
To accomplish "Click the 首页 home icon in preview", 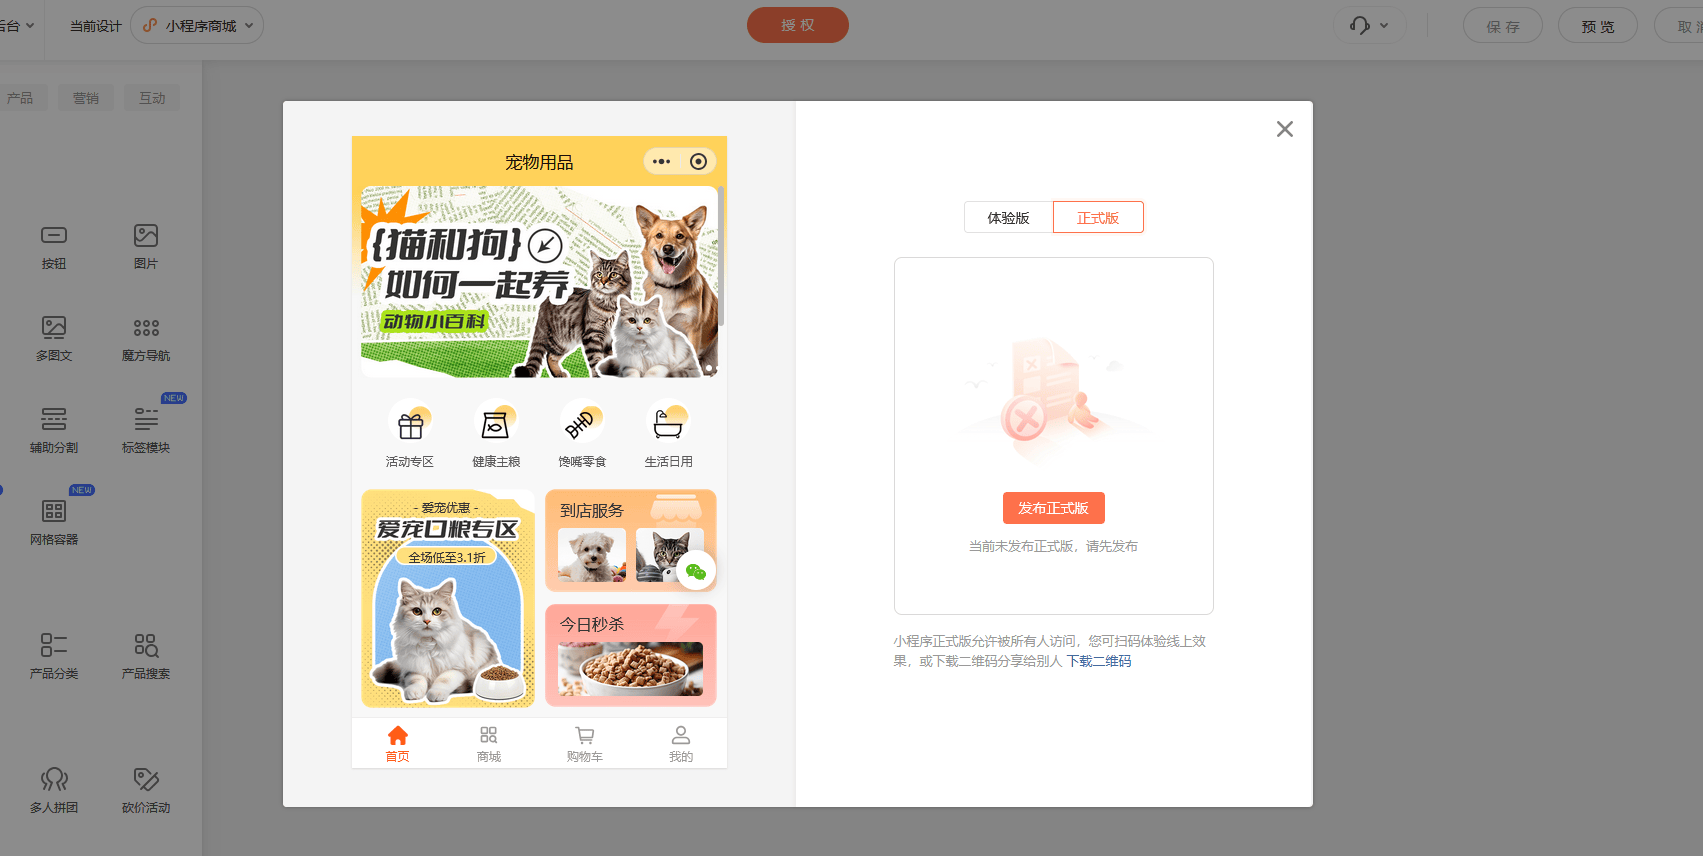I will tap(398, 736).
